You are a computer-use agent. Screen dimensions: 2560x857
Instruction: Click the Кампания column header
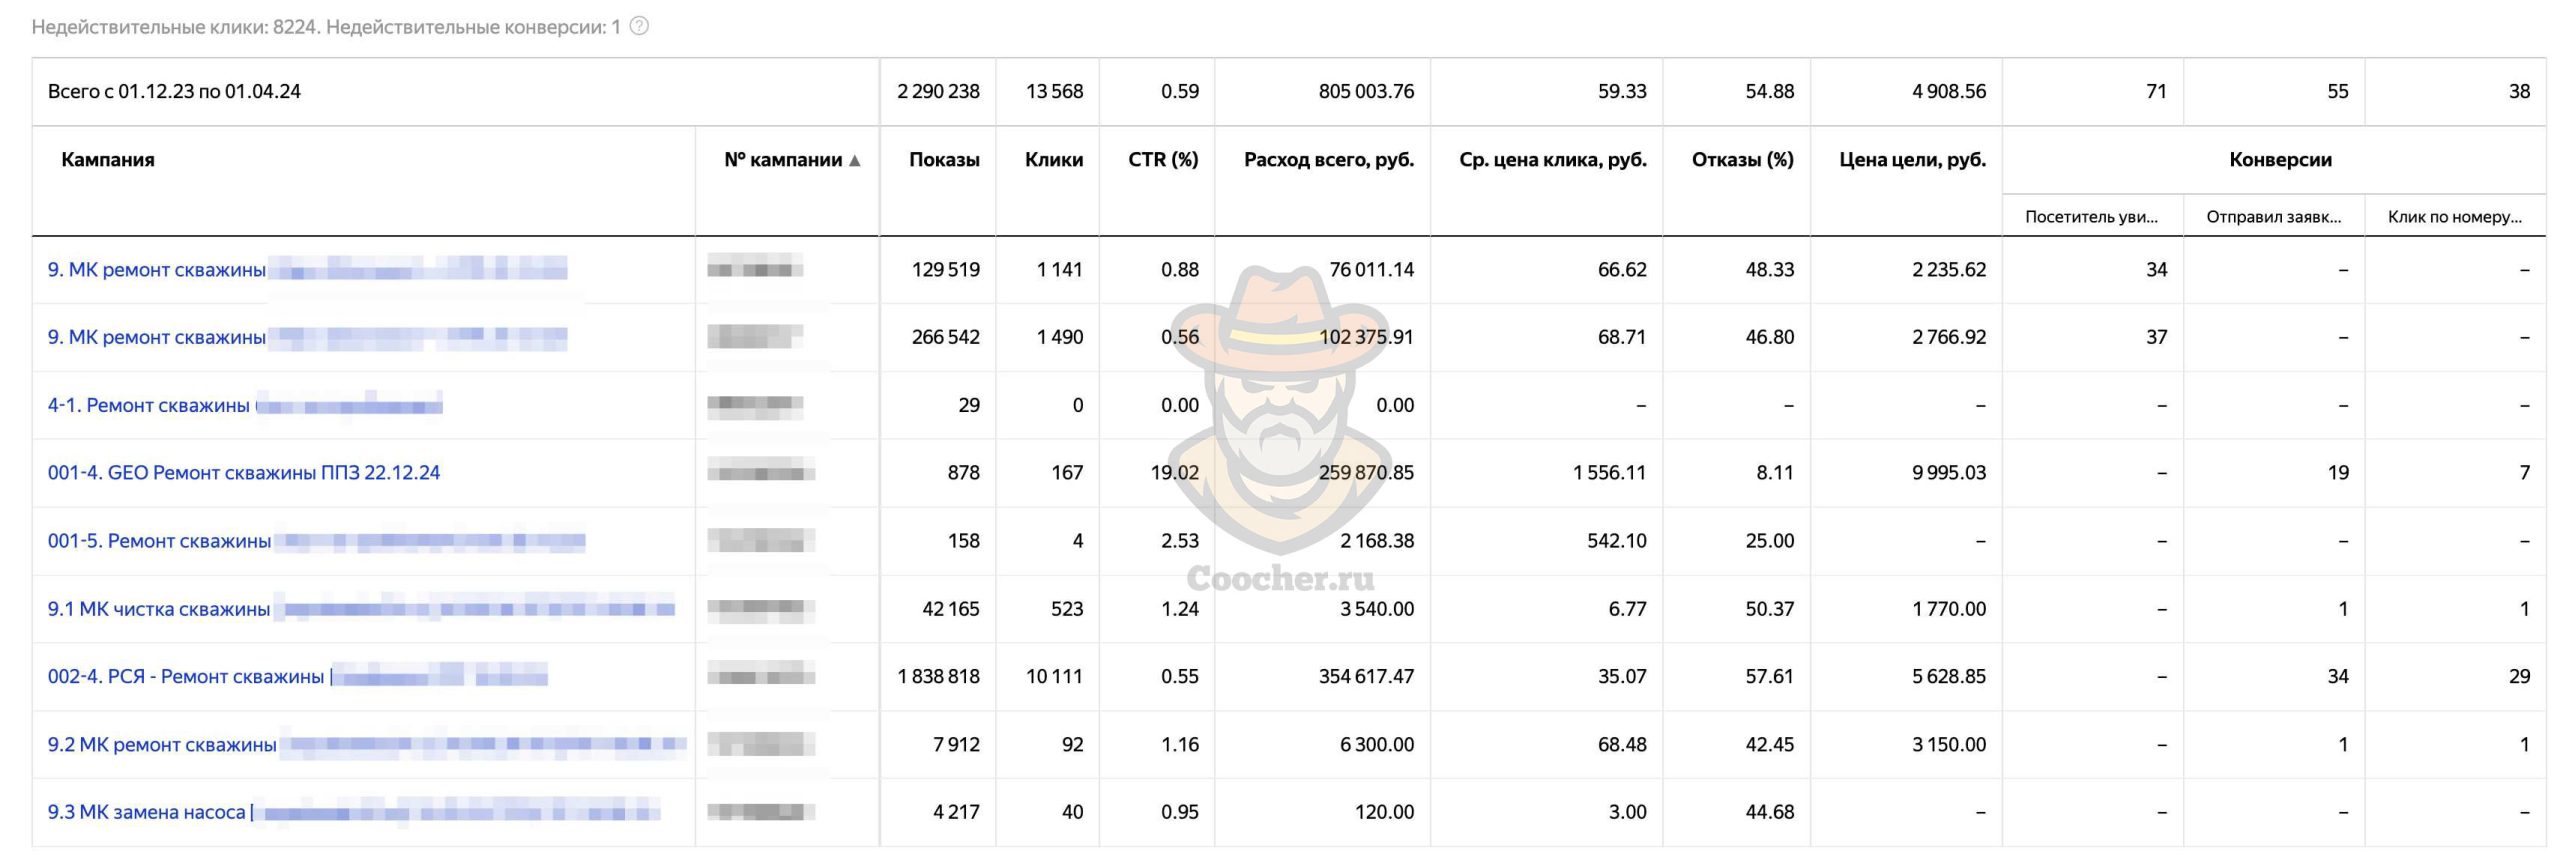pyautogui.click(x=108, y=160)
